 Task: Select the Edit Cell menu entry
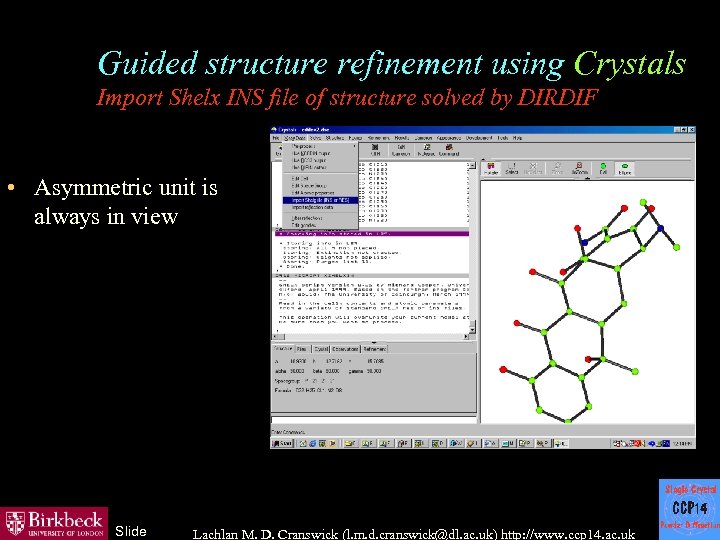click(321, 179)
